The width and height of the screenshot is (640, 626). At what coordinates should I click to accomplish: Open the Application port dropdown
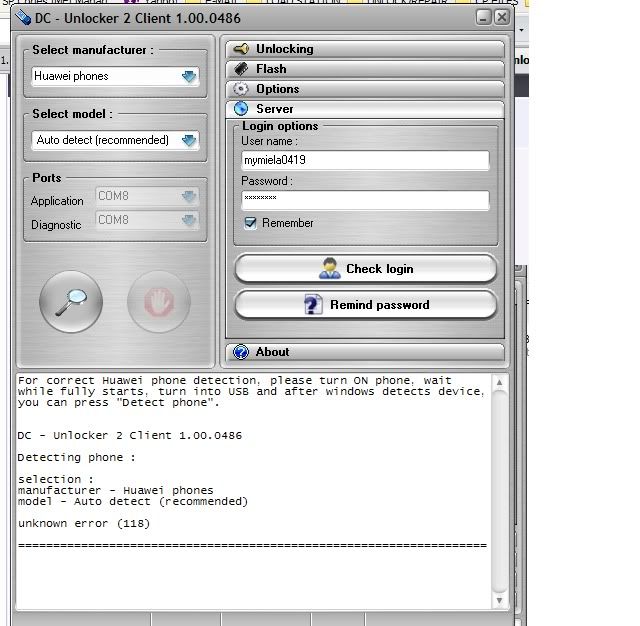[x=189, y=197]
